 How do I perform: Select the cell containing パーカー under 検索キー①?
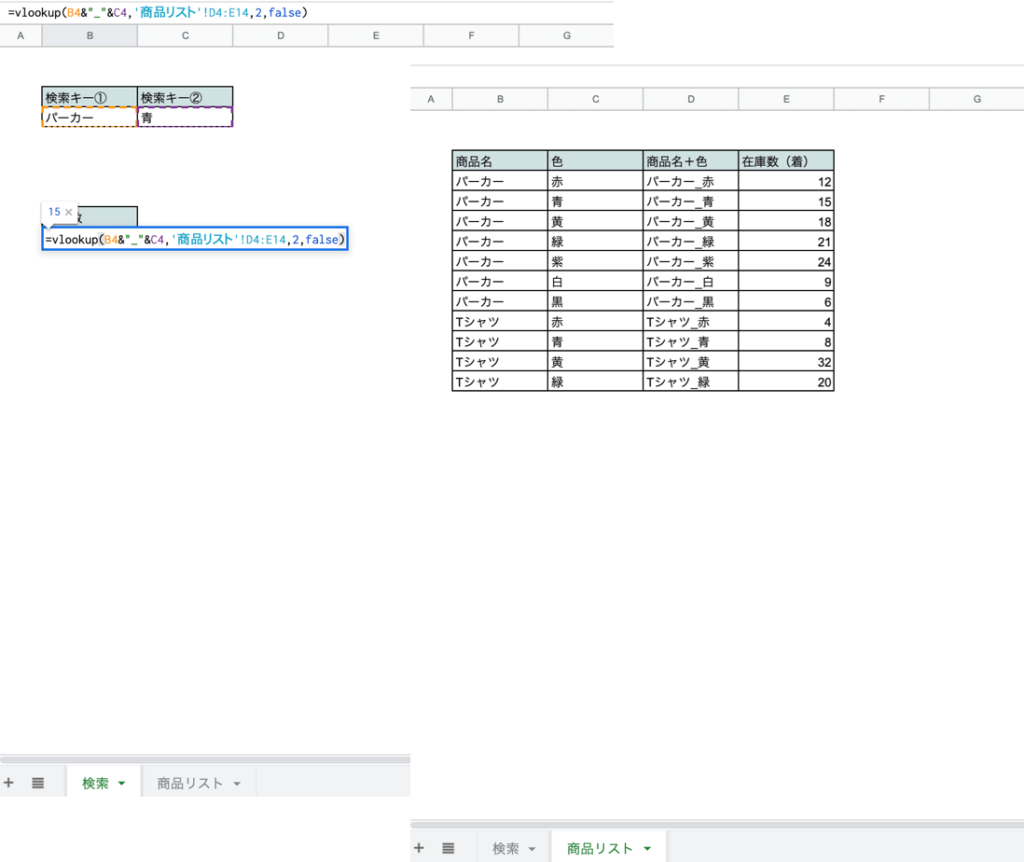[89, 117]
